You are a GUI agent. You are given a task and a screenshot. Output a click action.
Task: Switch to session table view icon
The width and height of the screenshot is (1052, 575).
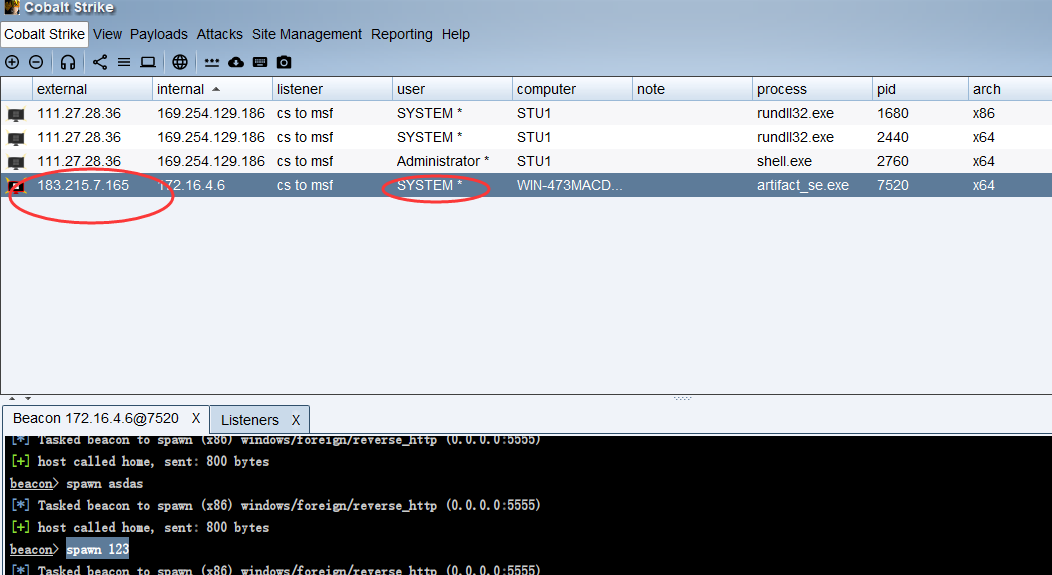click(x=124, y=62)
